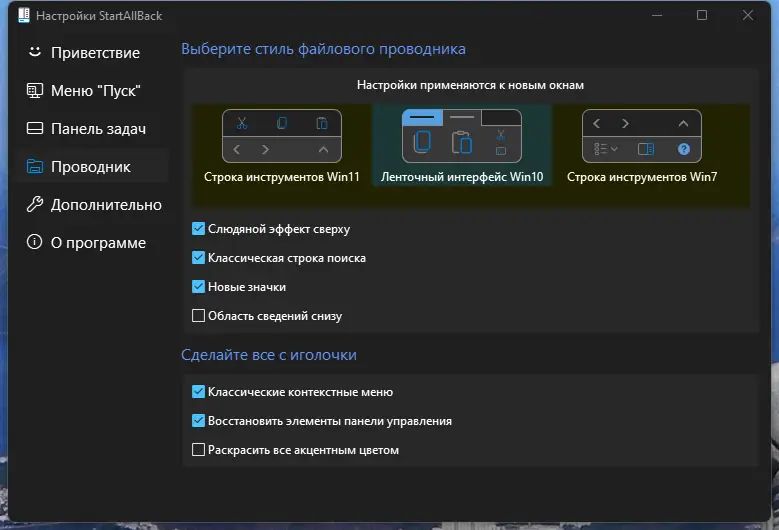Click the info icon beside О программе
This screenshot has height=530, width=779.
point(34,242)
